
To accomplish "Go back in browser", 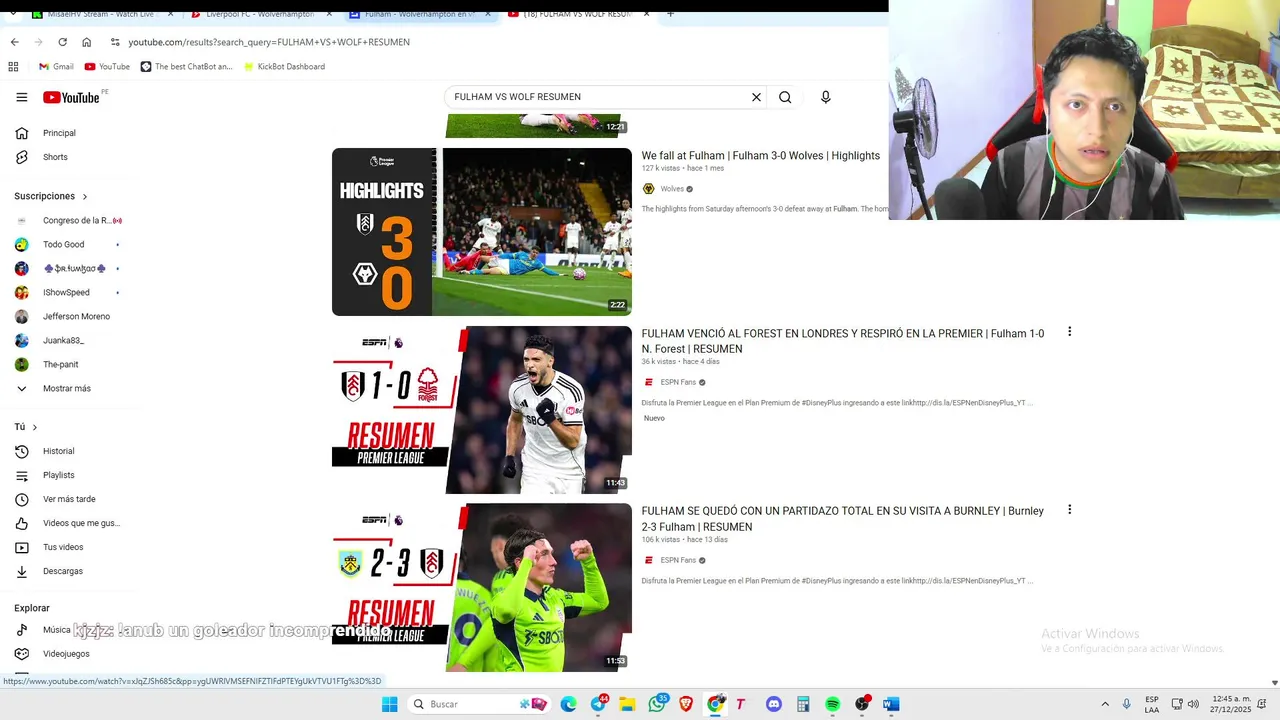I will tap(14, 42).
